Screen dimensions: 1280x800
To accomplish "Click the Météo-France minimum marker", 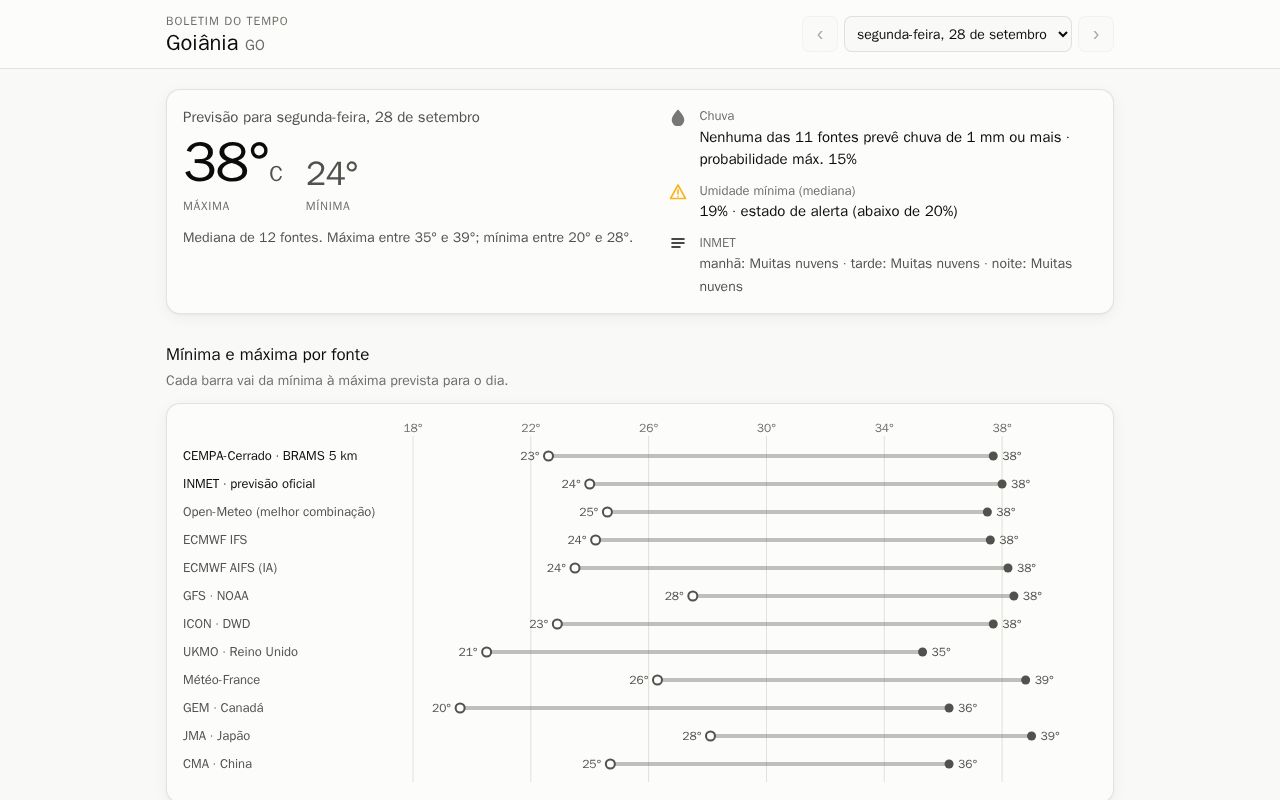I will click(657, 680).
